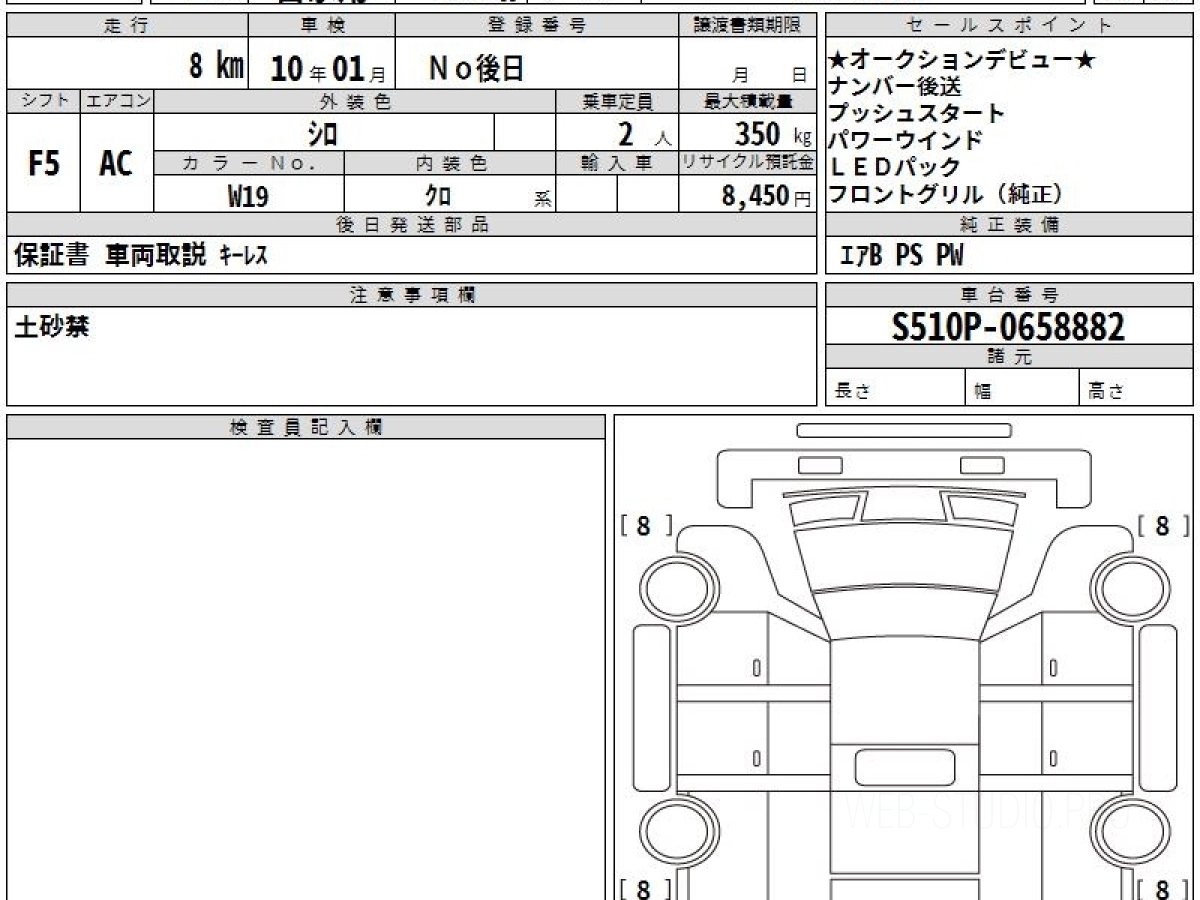This screenshot has height=900, width=1200.
Task: Click the lower-right [8] tire mark on diagram
Action: (x=1163, y=888)
